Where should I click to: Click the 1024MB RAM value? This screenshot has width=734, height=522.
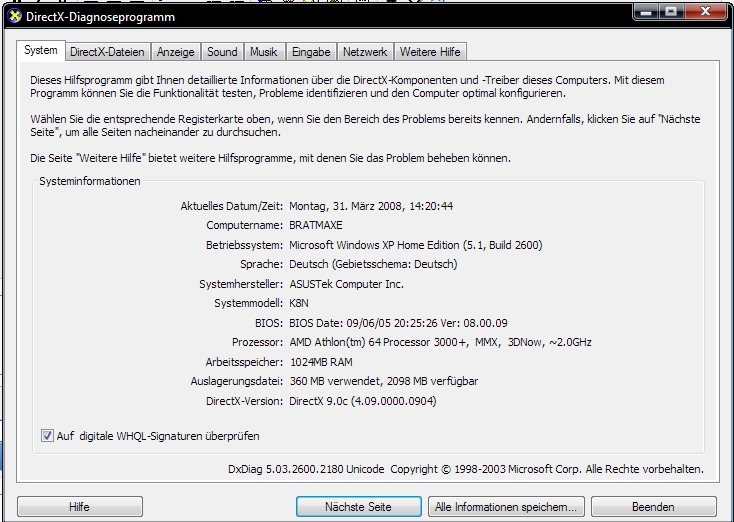tap(322, 362)
